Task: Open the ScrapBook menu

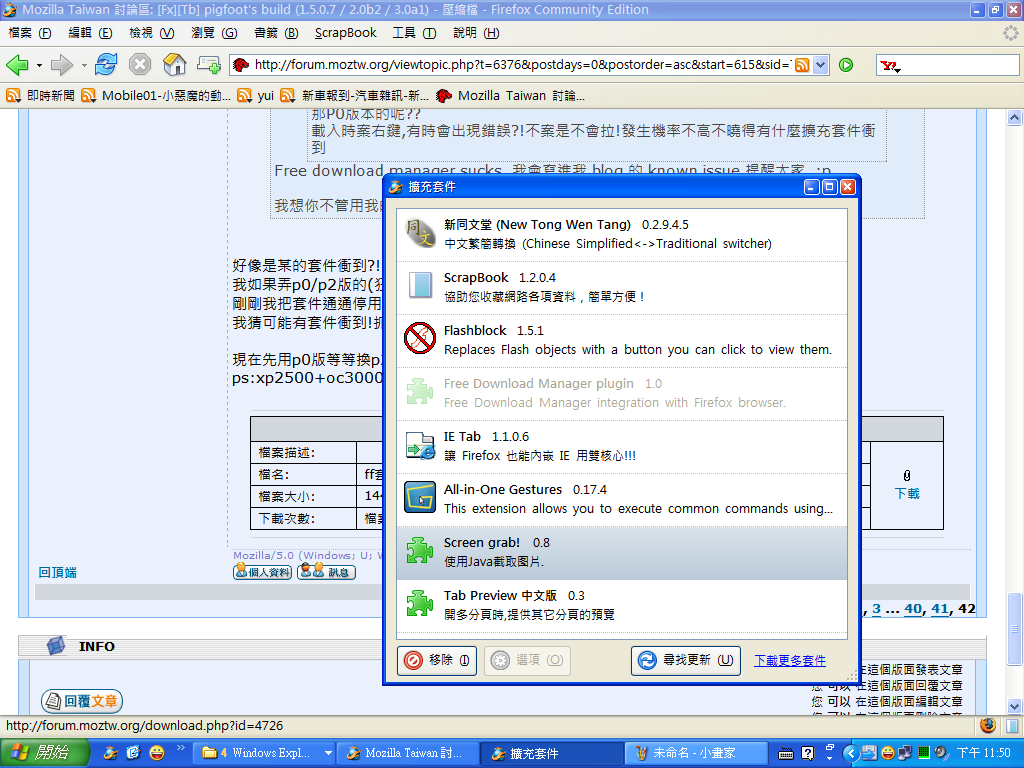Action: coord(345,33)
